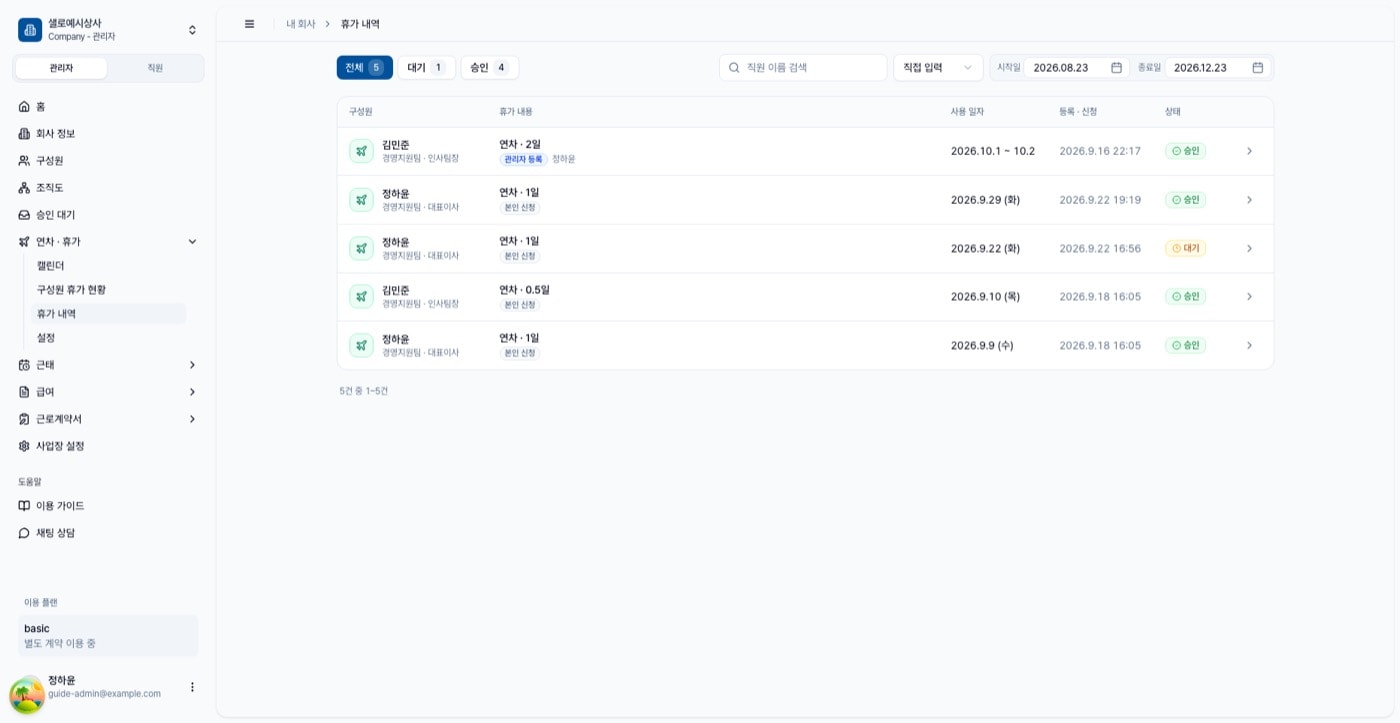Expand the 근태 menu section
Screen dimensions: 1400x723
coord(192,365)
